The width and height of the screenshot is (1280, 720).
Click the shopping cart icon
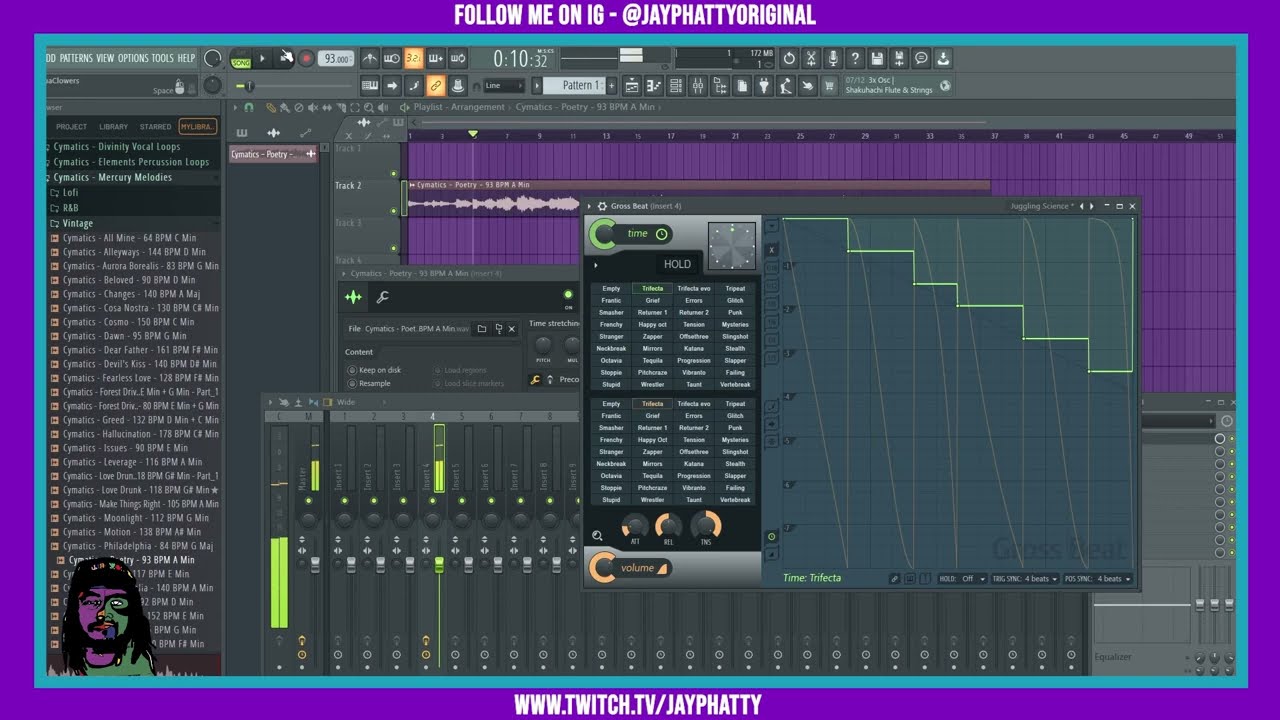[828, 85]
